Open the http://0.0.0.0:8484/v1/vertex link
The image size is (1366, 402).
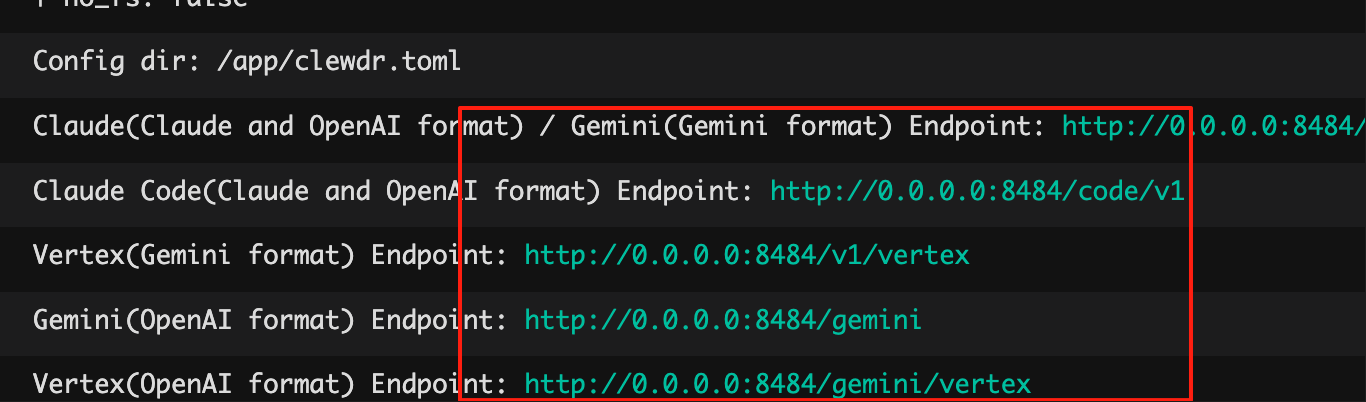[x=747, y=255]
